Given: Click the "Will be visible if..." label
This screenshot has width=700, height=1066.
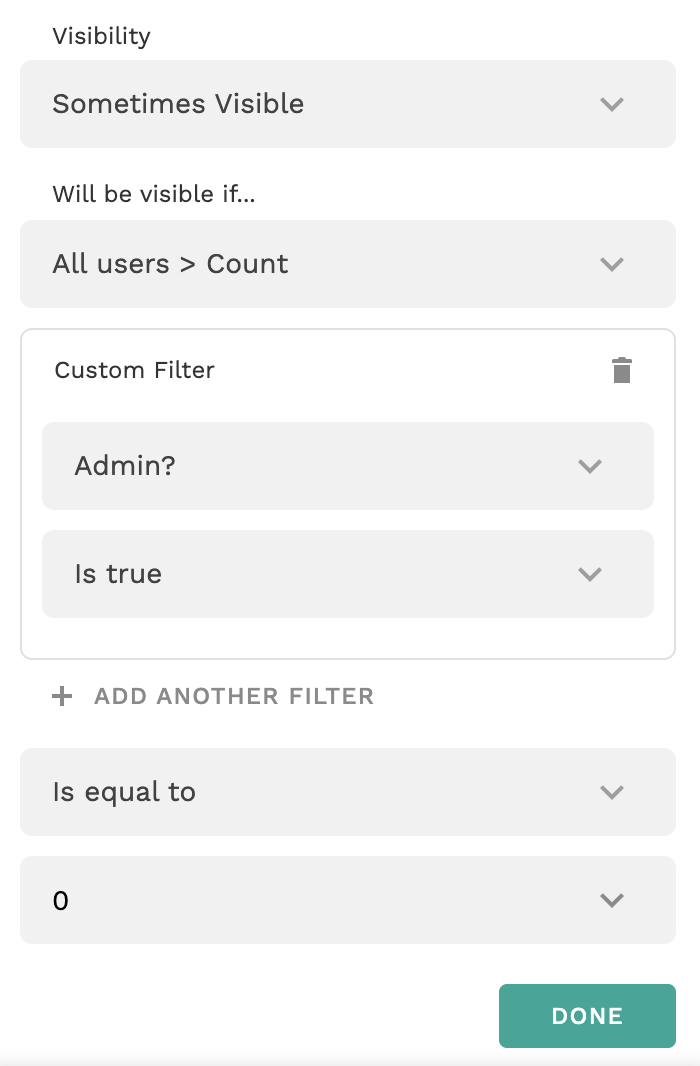Looking at the screenshot, I should 154,194.
